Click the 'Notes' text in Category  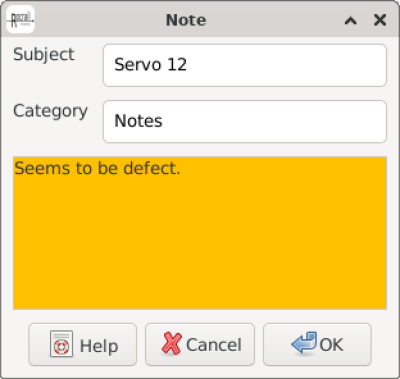click(x=138, y=121)
